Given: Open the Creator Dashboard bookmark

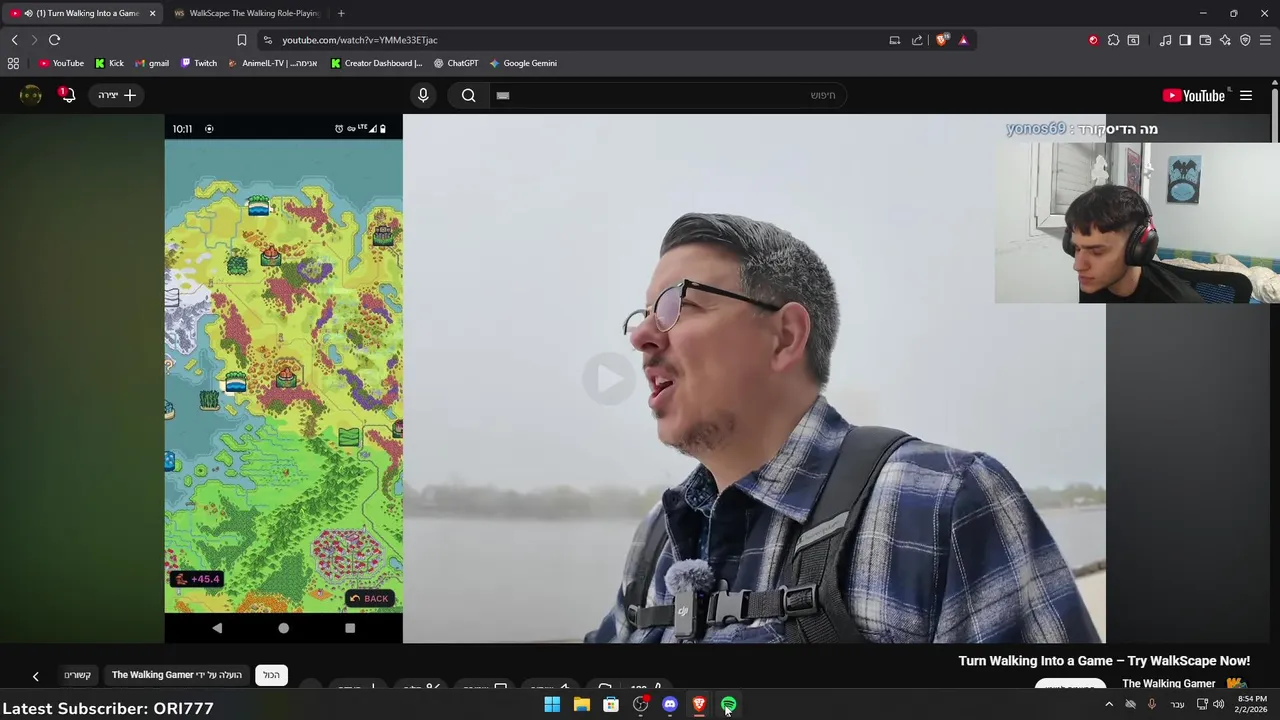Looking at the screenshot, I should pos(376,63).
